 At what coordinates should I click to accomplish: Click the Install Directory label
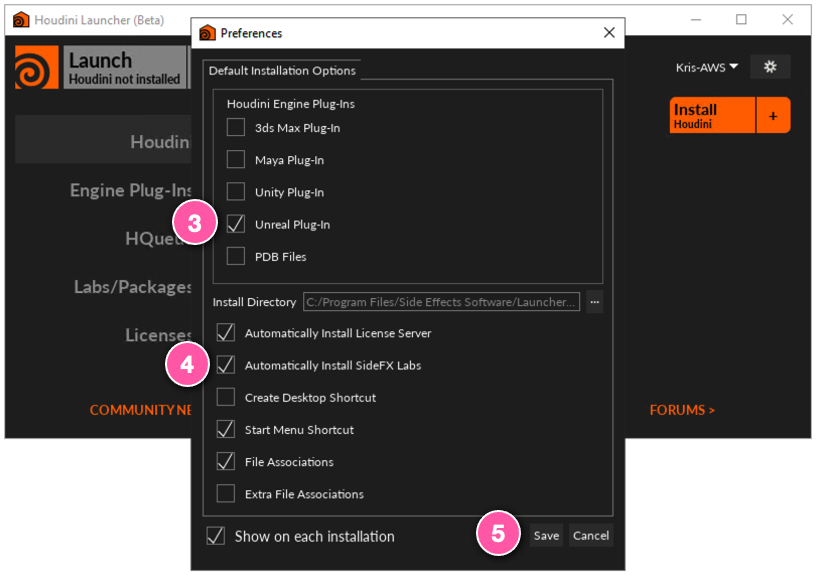(254, 302)
